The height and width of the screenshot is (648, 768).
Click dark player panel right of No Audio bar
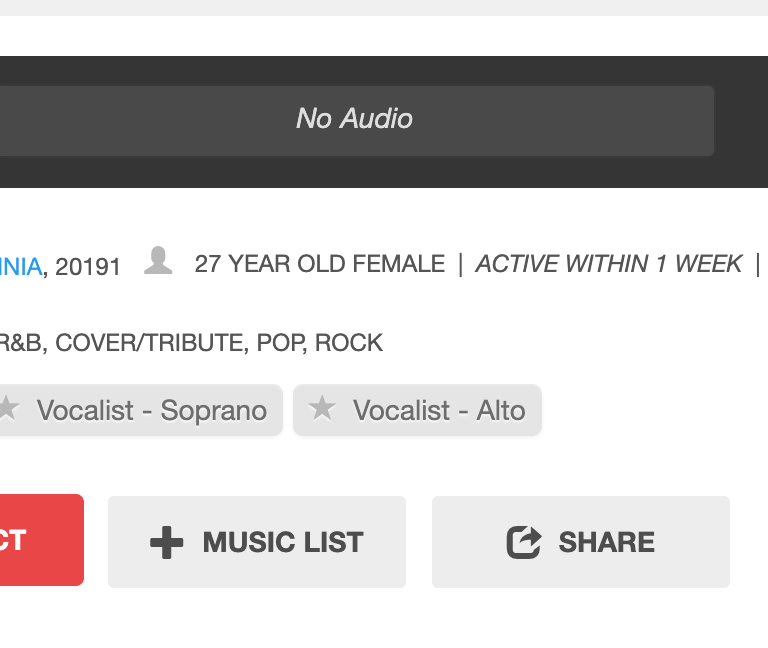coord(741,121)
